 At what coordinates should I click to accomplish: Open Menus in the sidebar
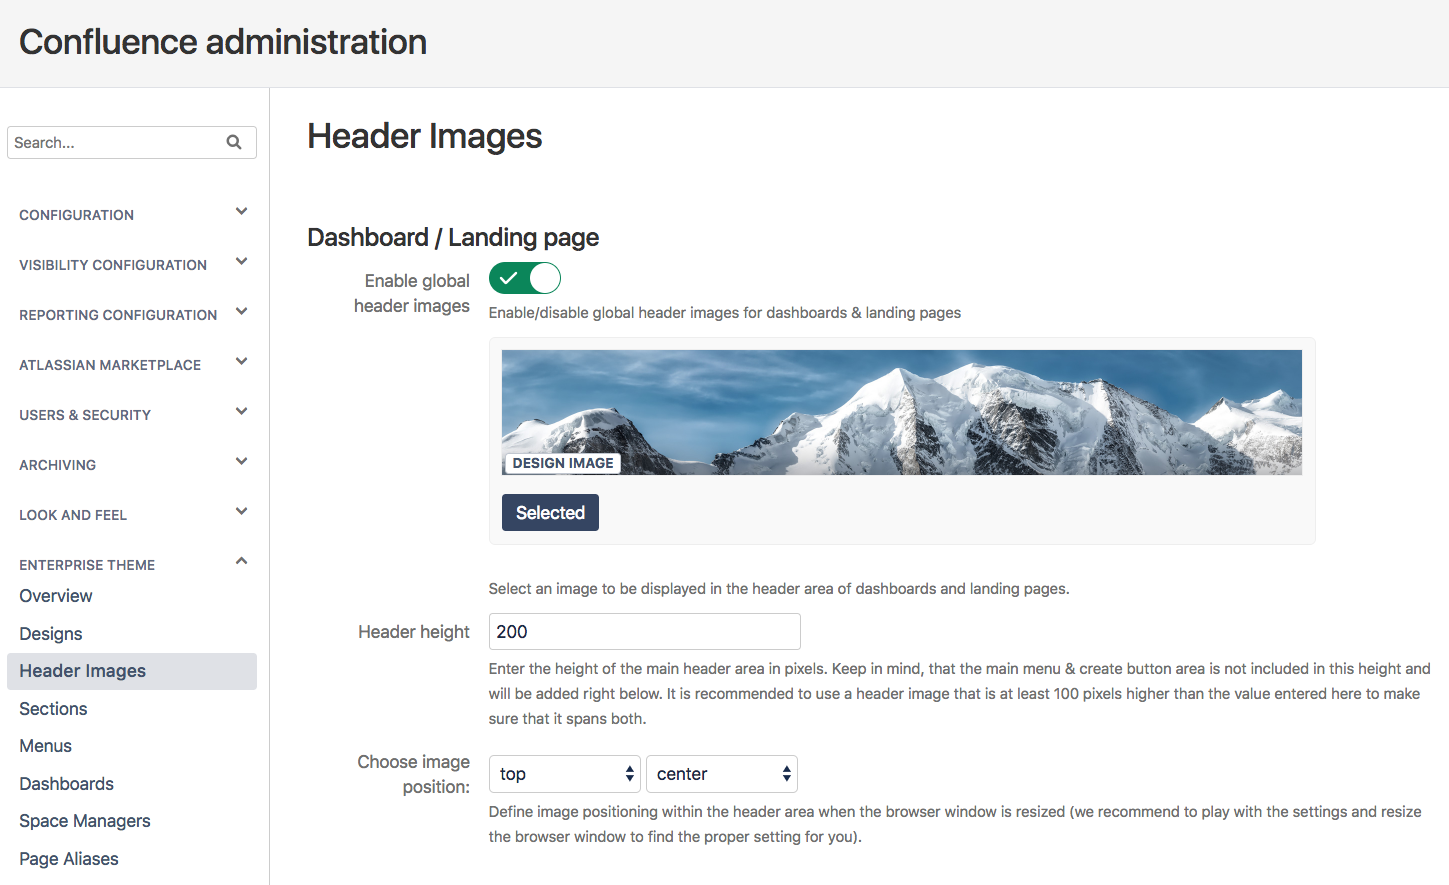[x=45, y=746]
